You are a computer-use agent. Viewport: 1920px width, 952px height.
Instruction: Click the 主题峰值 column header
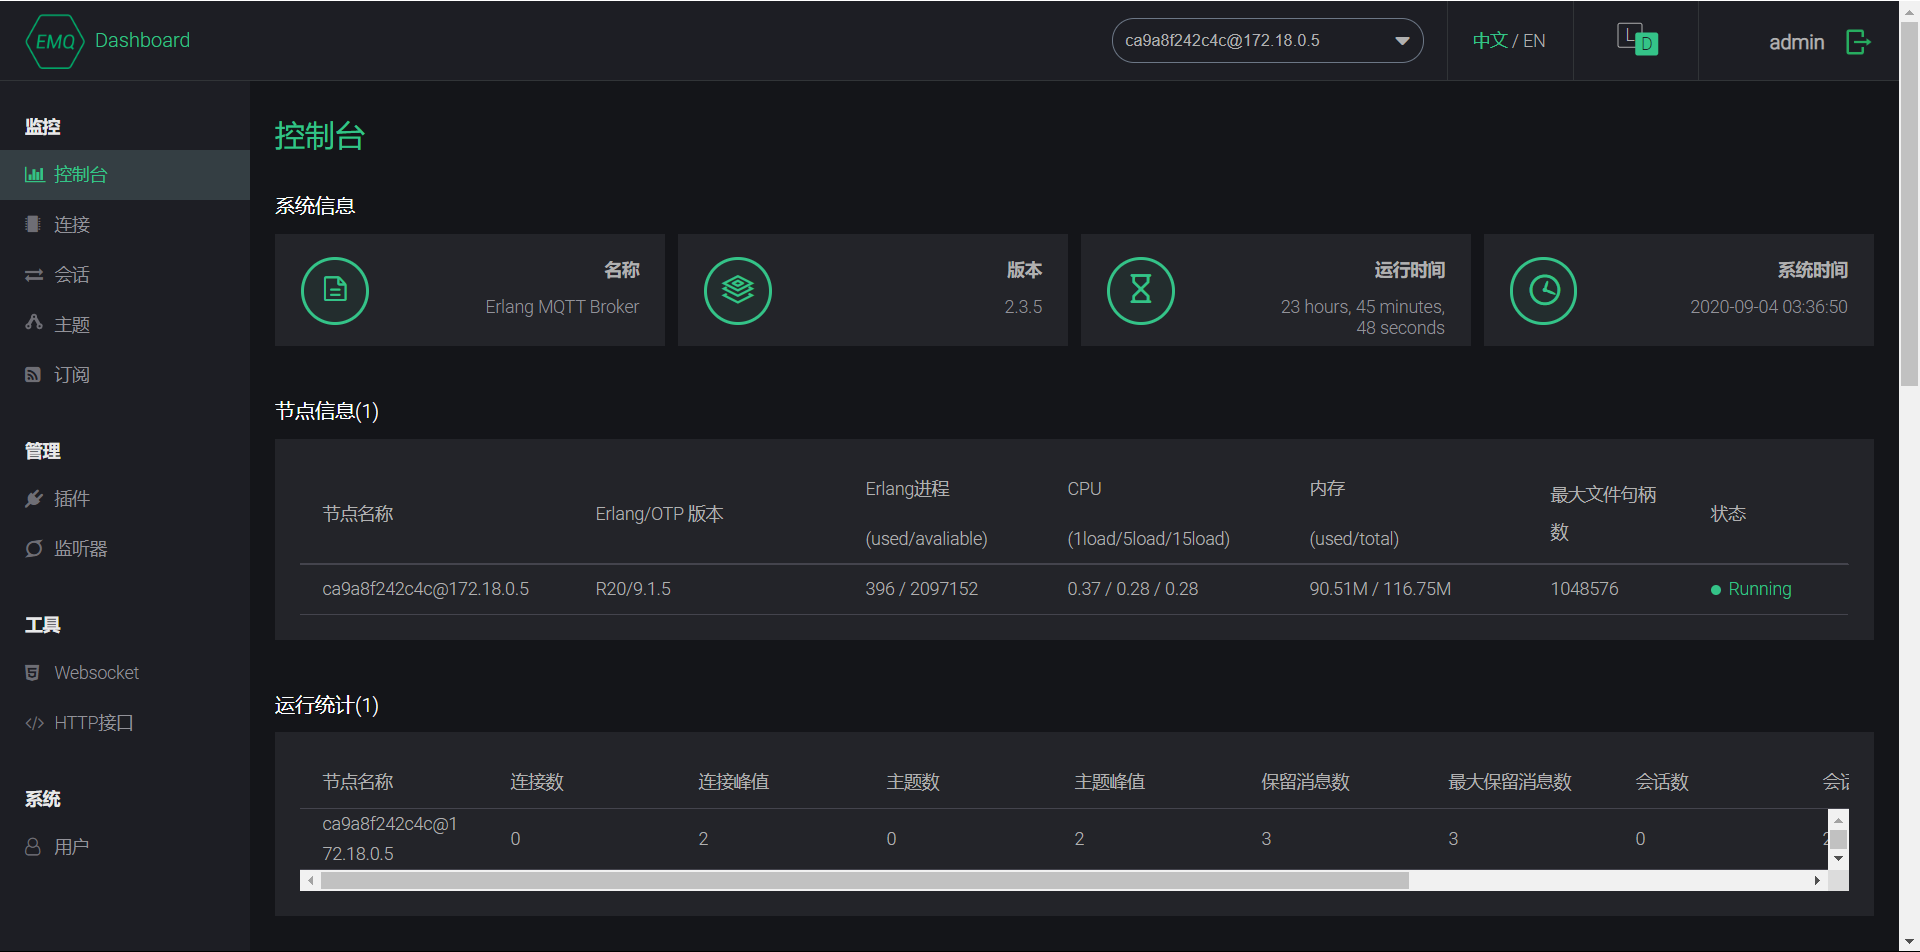tap(1109, 782)
